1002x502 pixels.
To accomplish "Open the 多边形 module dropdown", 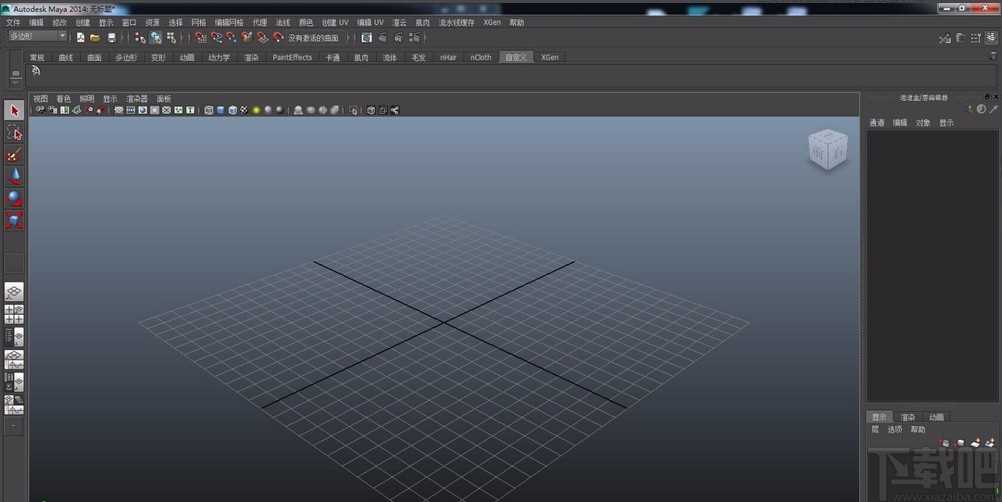I will (36, 37).
